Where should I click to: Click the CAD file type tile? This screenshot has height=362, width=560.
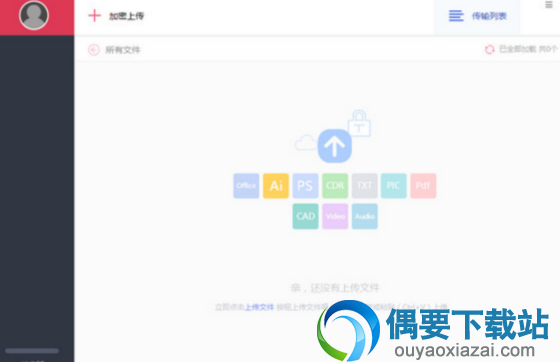pyautogui.click(x=305, y=216)
